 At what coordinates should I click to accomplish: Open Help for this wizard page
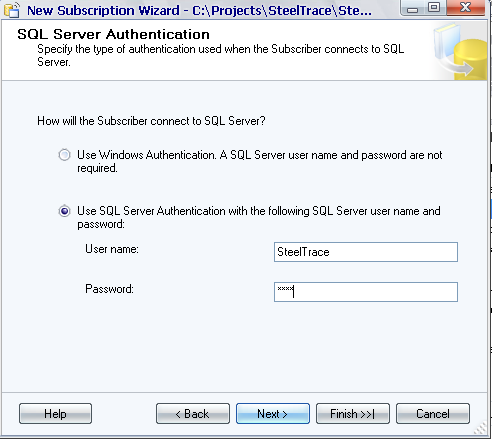tap(55, 414)
